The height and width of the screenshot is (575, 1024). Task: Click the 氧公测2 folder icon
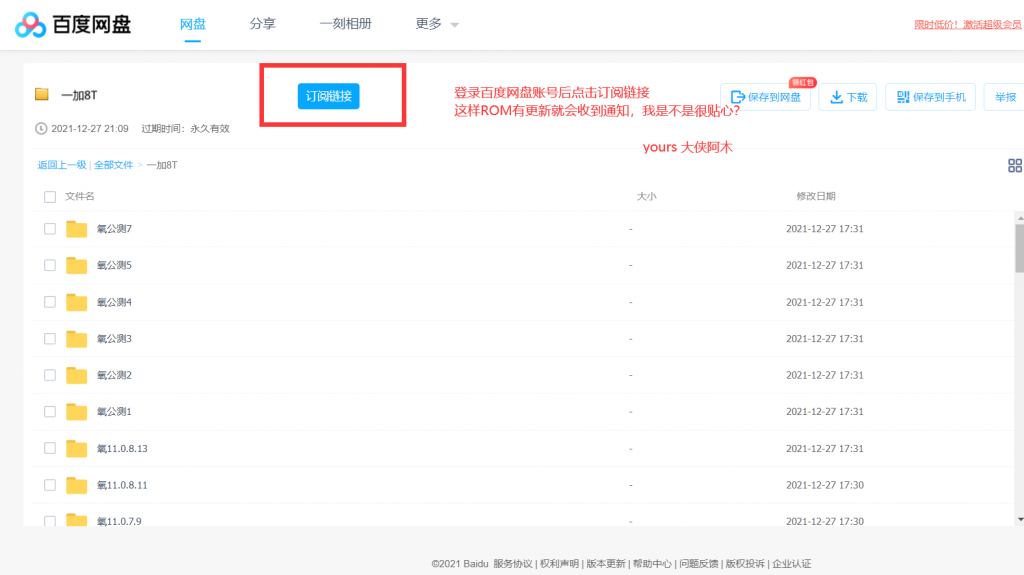[76, 375]
